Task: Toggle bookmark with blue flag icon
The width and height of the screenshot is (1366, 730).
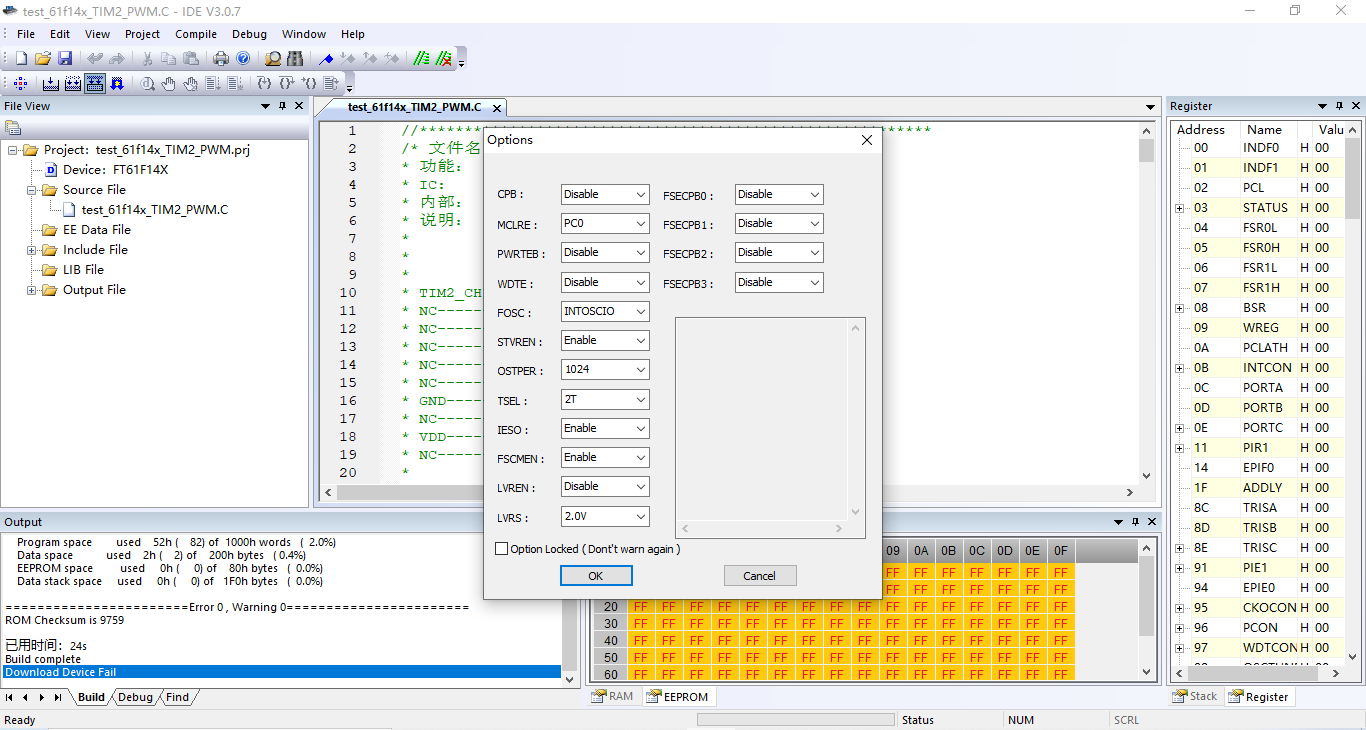Action: (x=326, y=59)
